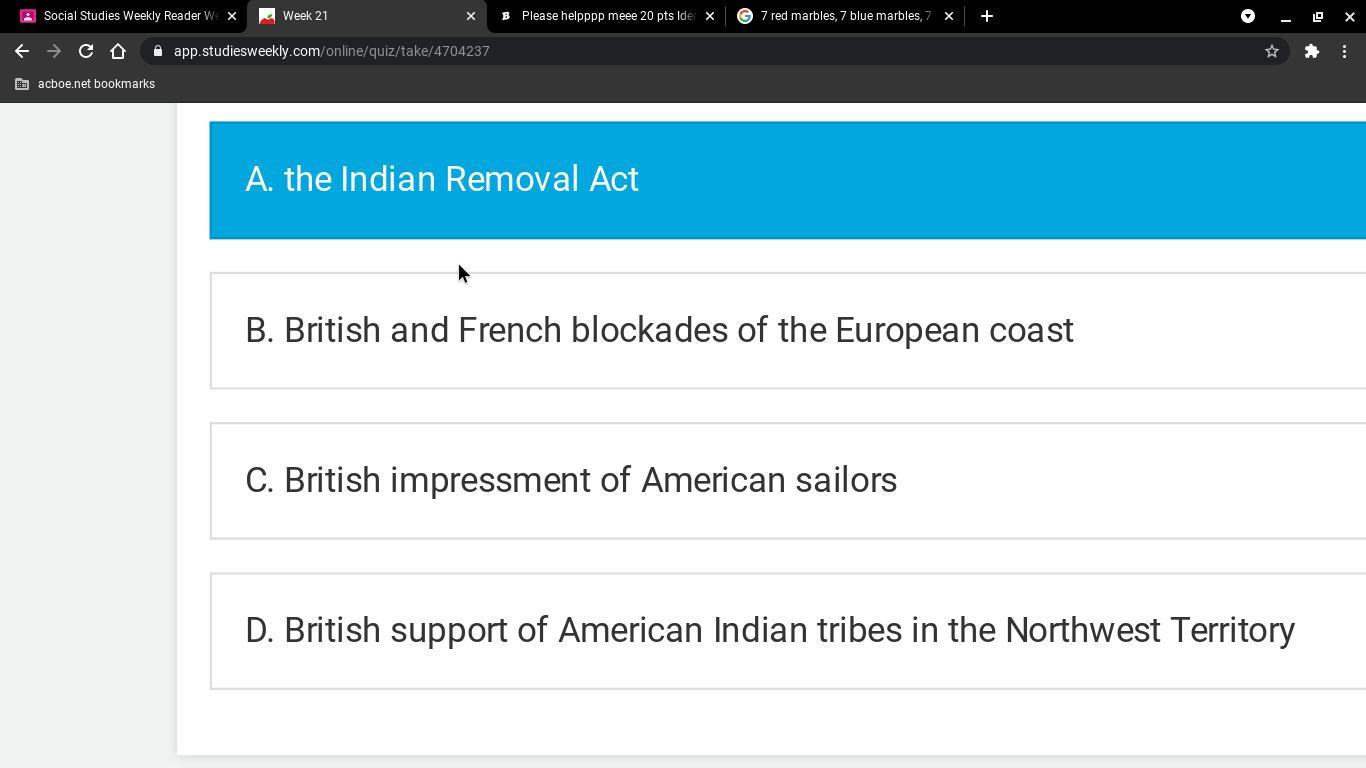Image resolution: width=1366 pixels, height=768 pixels.
Task: Select answer A the Indian Removal Act
Action: coord(787,180)
